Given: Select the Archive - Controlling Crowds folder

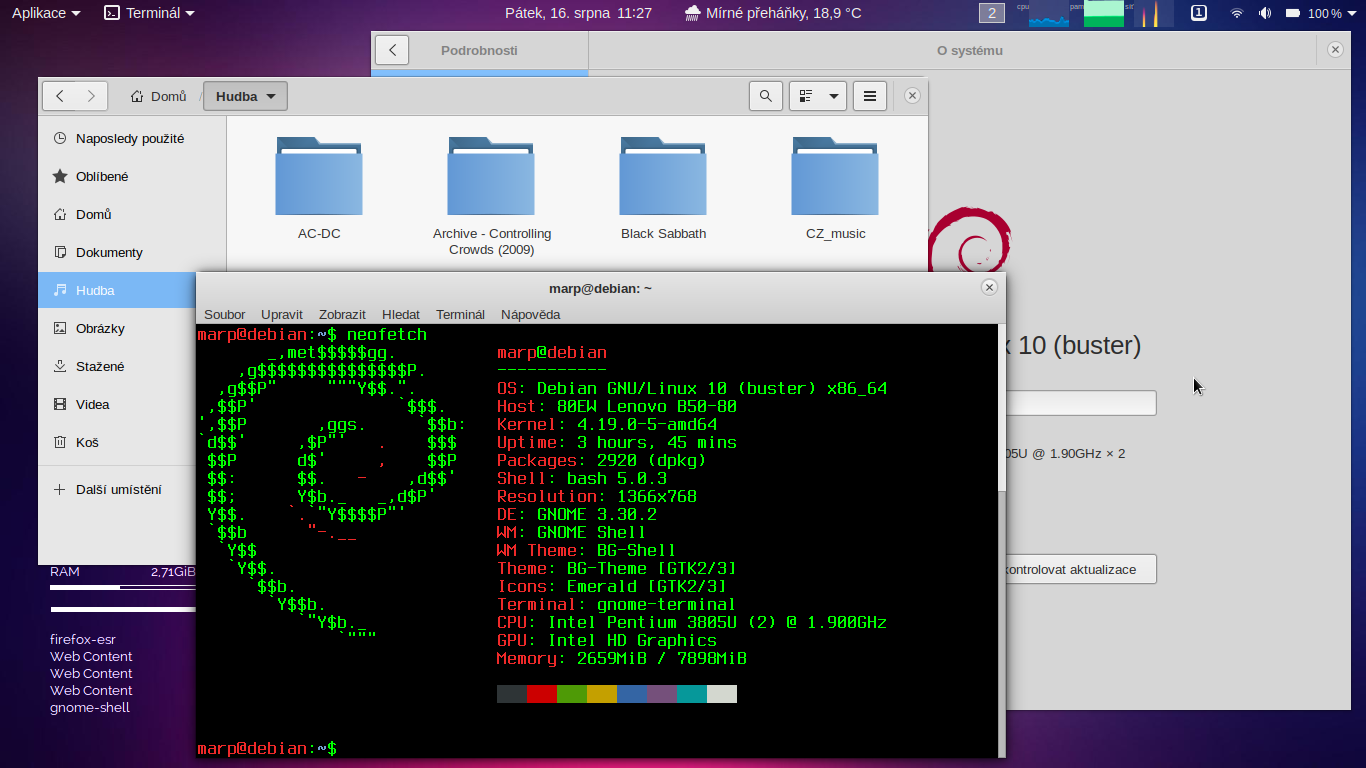Looking at the screenshot, I should (x=491, y=176).
